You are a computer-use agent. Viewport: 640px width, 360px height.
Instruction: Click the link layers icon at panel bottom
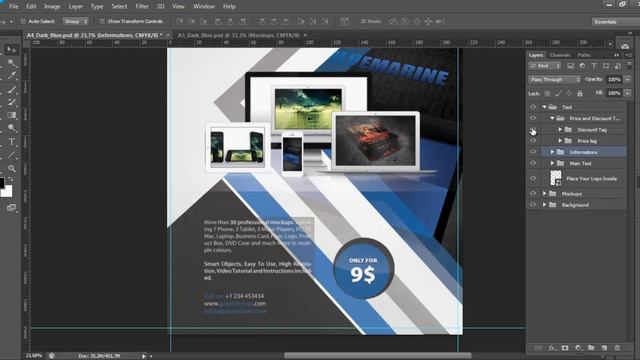click(539, 348)
